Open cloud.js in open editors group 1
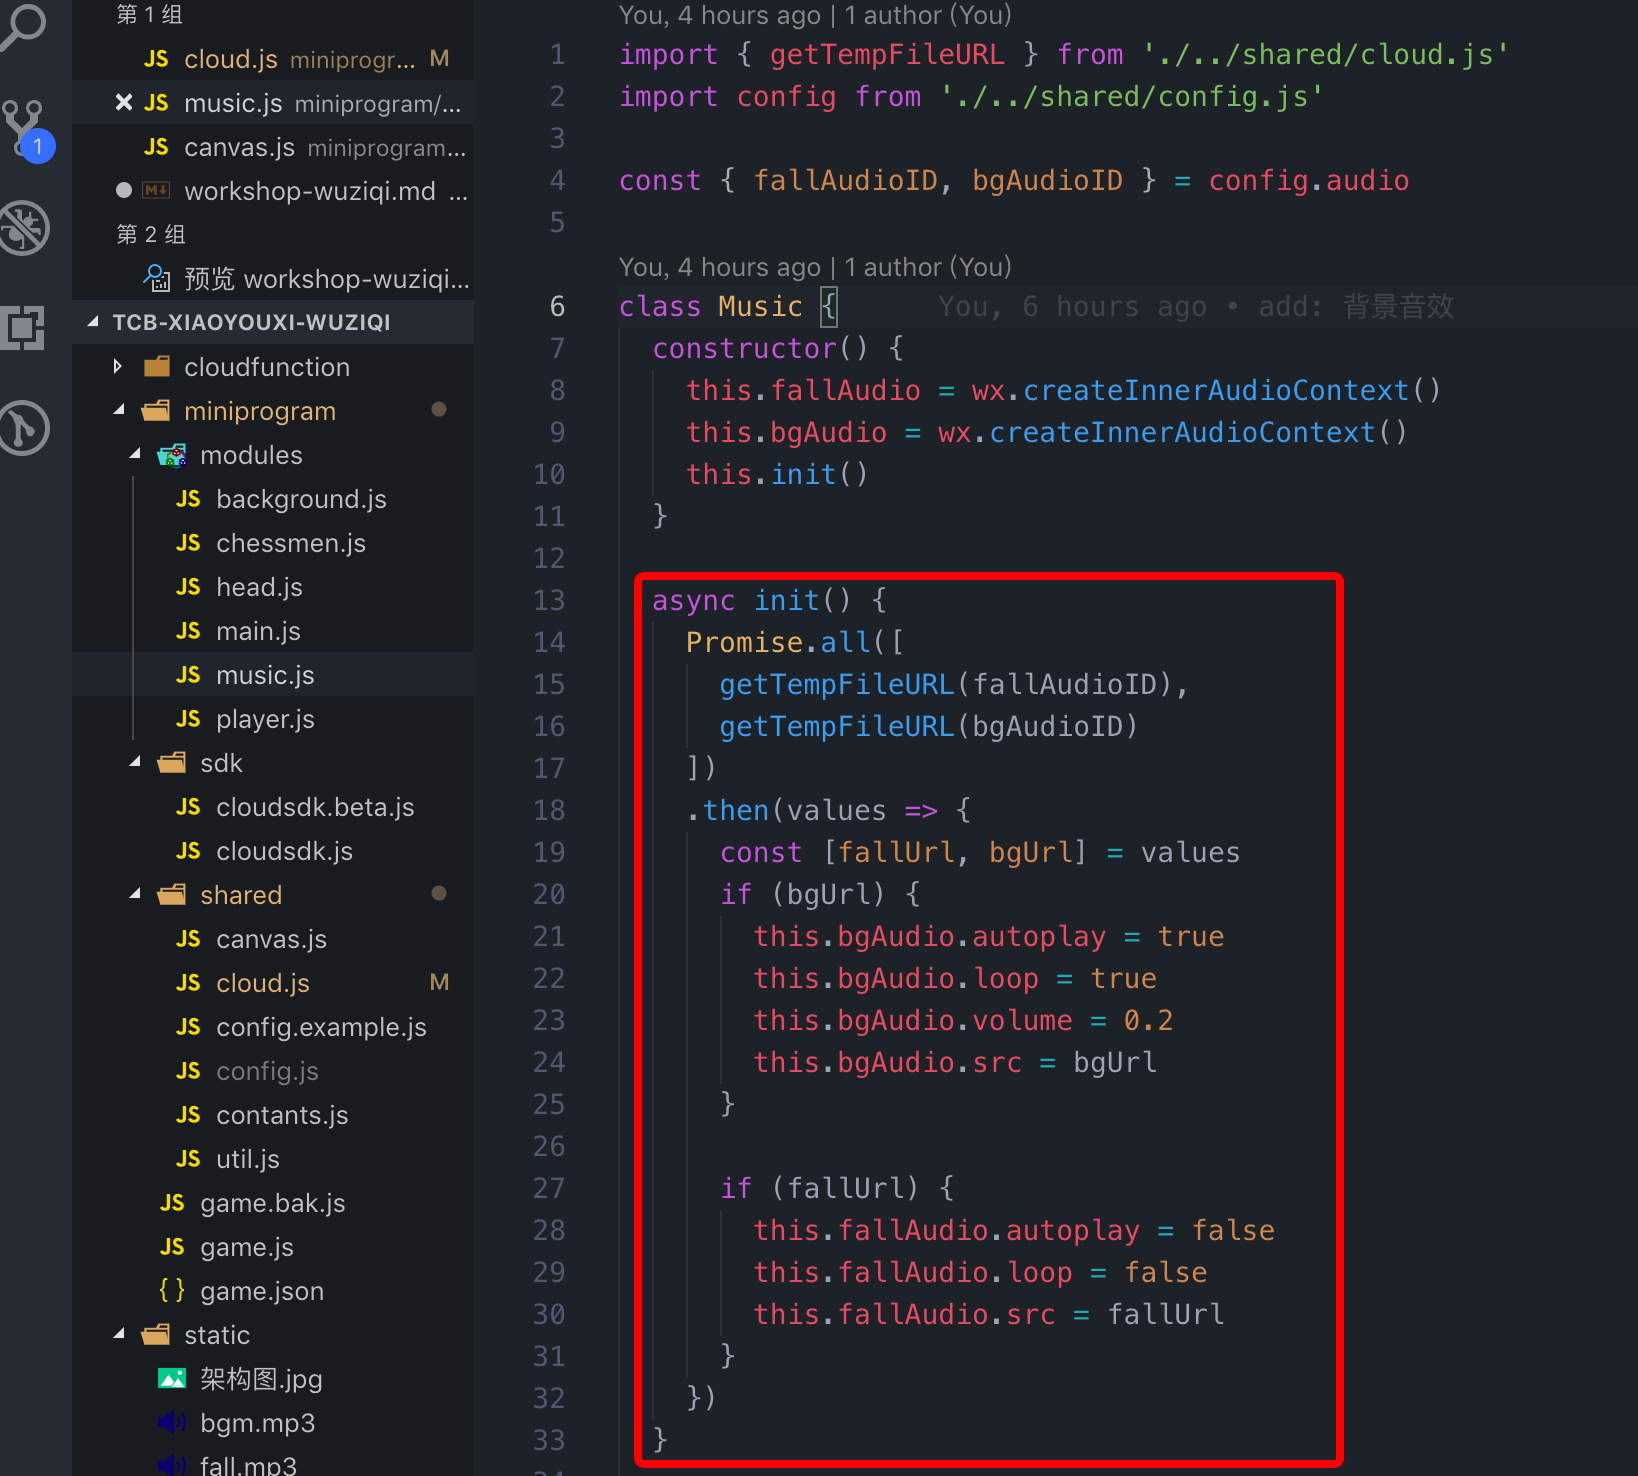The image size is (1638, 1476). pyautogui.click(x=273, y=59)
